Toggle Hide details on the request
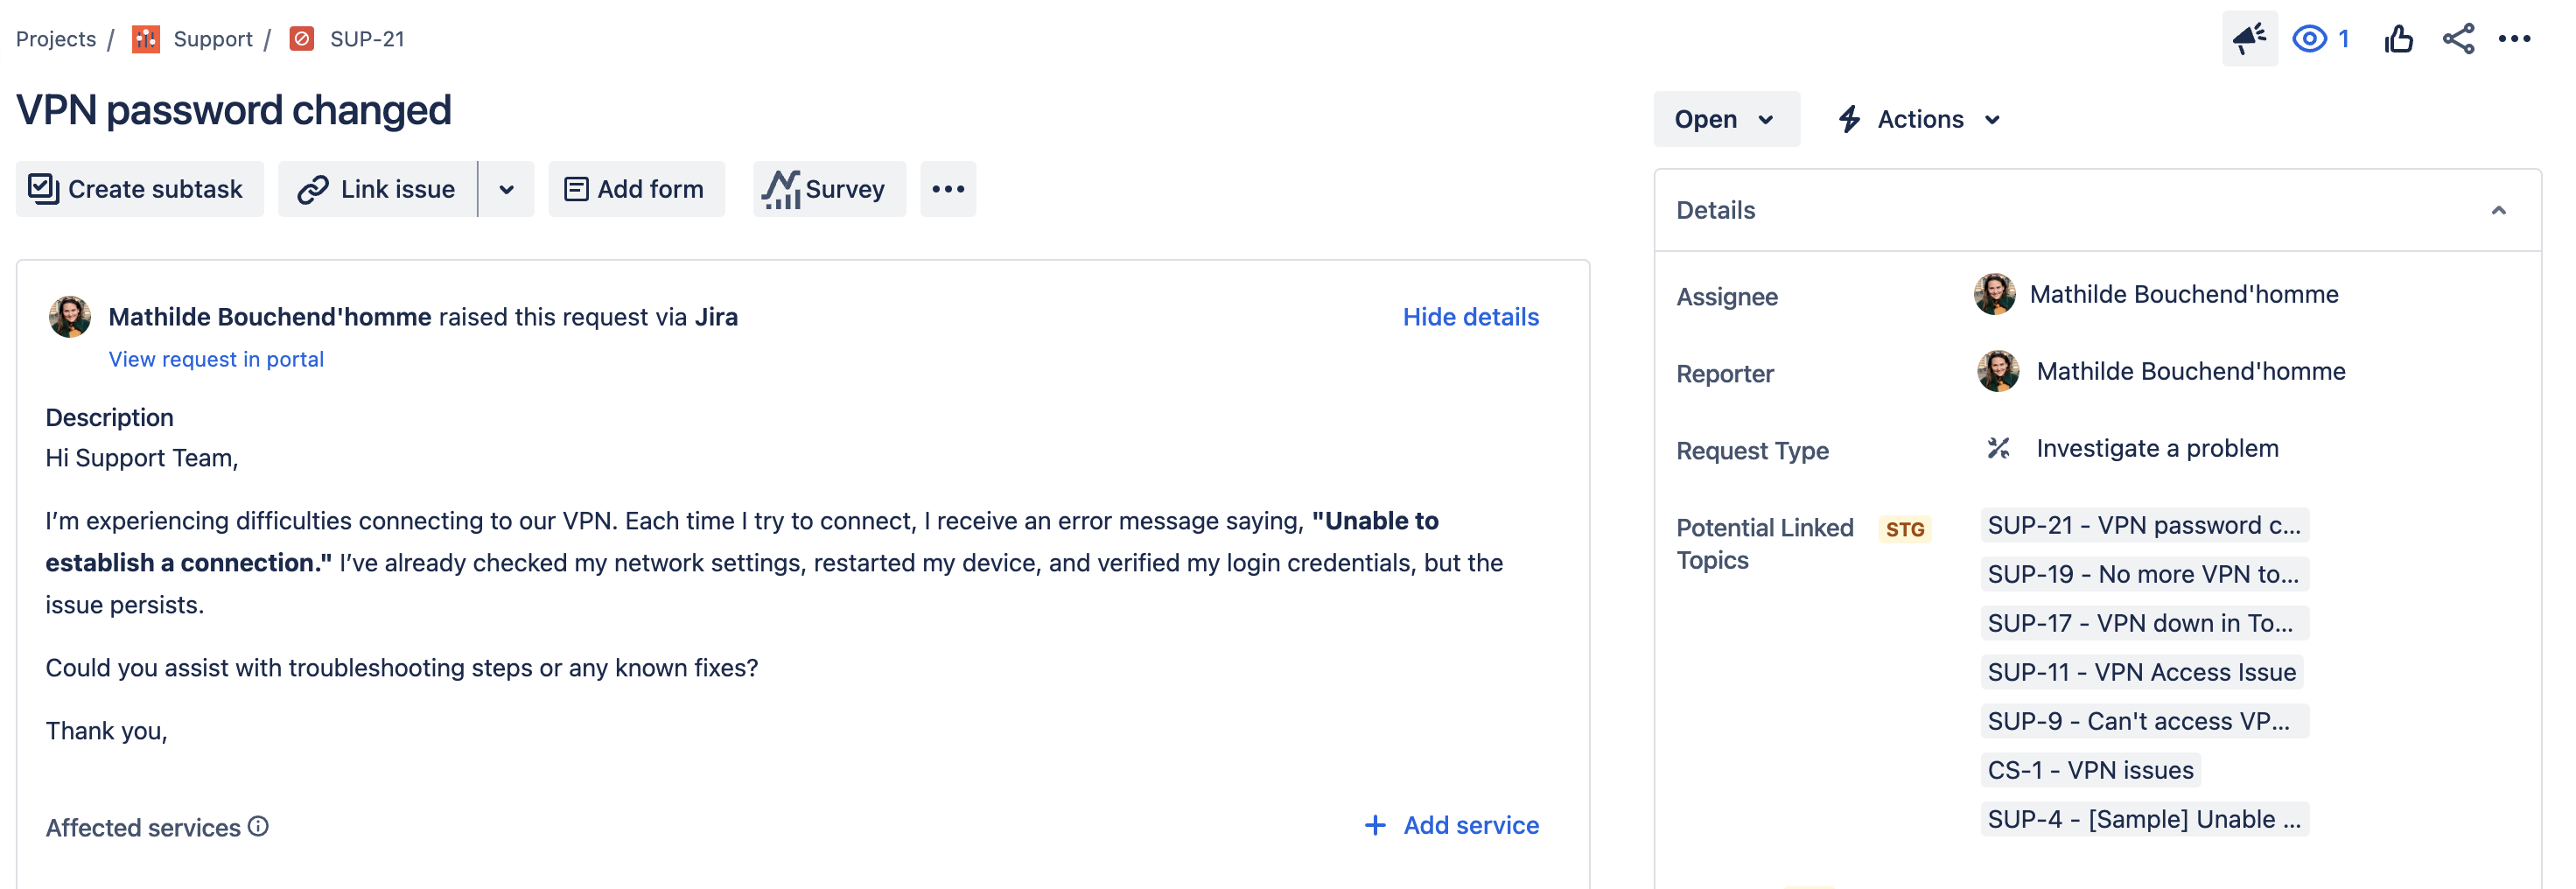The image size is (2576, 889). tap(1470, 317)
